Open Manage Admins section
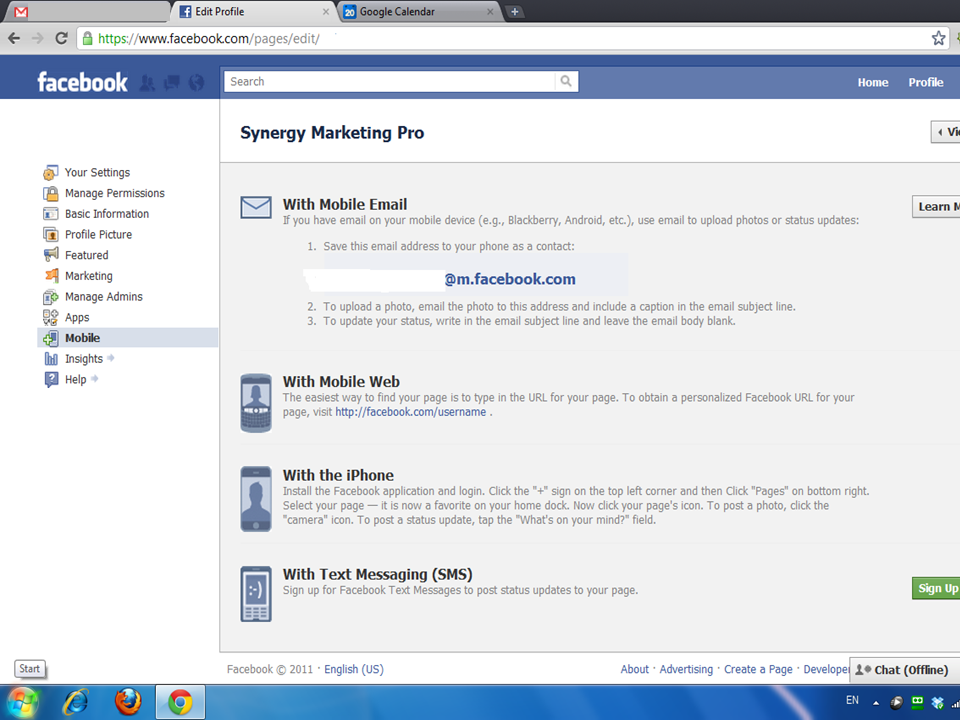This screenshot has width=960, height=720. pyautogui.click(x=103, y=297)
